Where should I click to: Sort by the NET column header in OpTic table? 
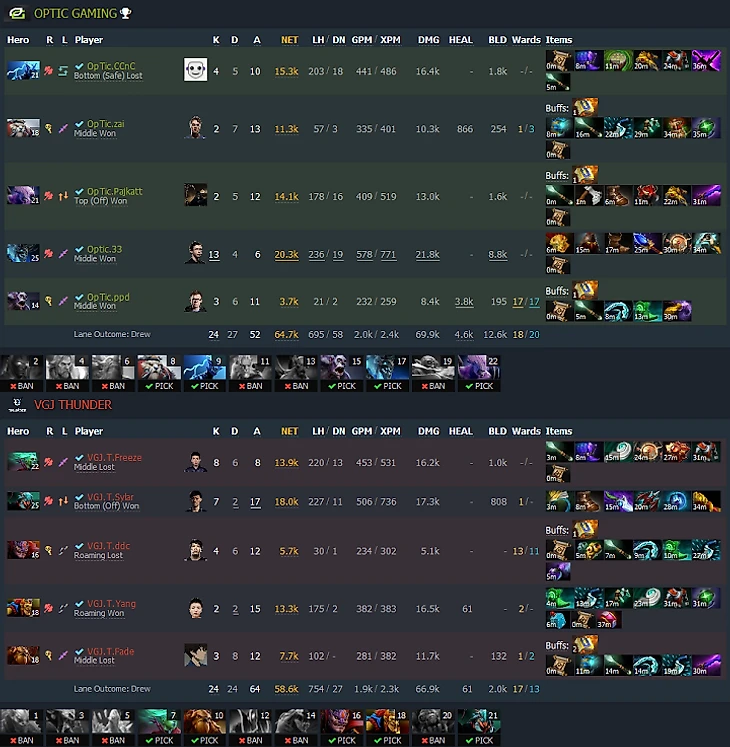click(x=289, y=40)
